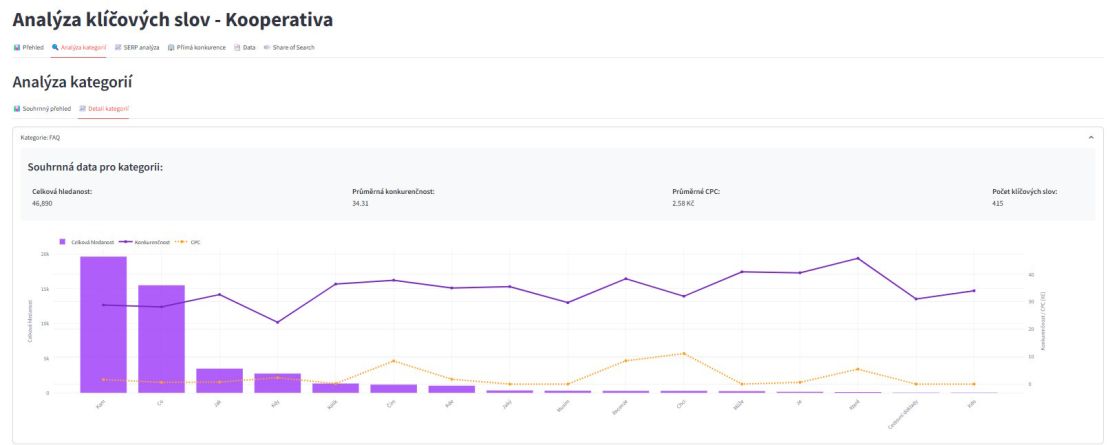Click the Počet klíčových slov value 415

pyautogui.click(x=998, y=204)
